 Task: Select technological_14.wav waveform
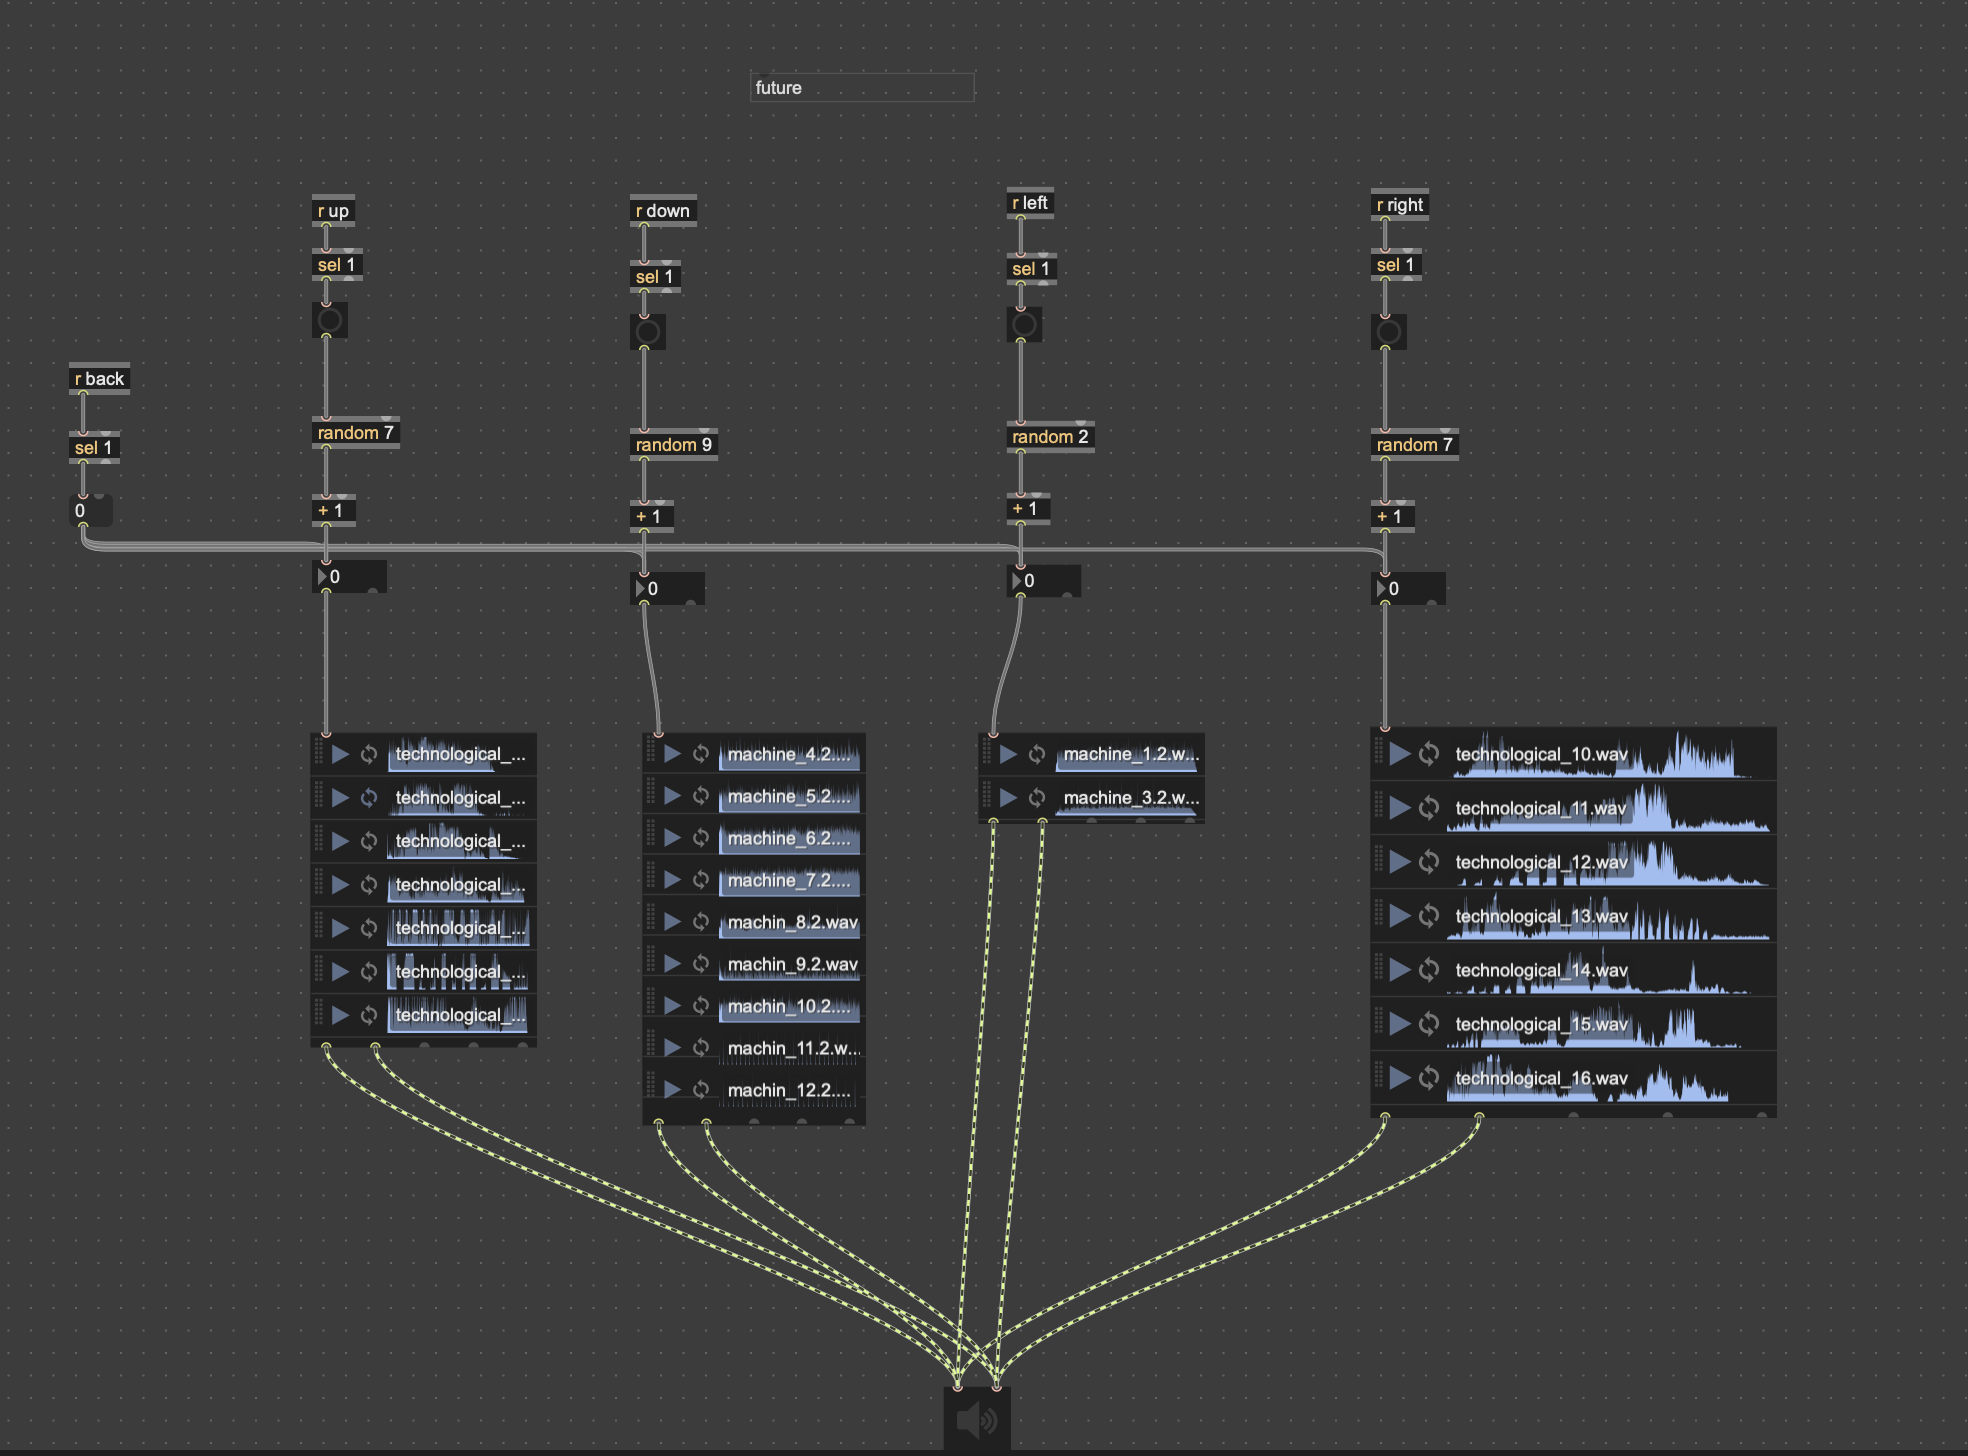click(1610, 970)
